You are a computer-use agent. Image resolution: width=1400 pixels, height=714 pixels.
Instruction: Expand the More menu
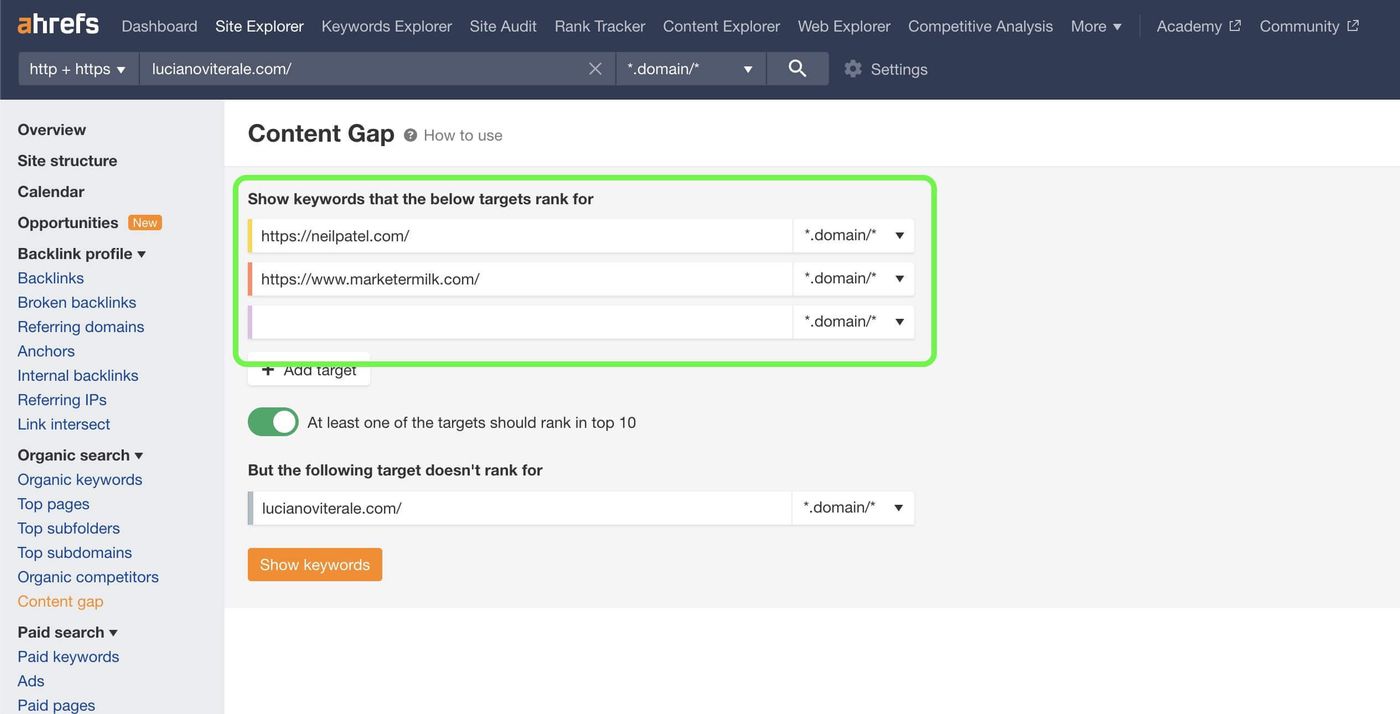click(1096, 26)
